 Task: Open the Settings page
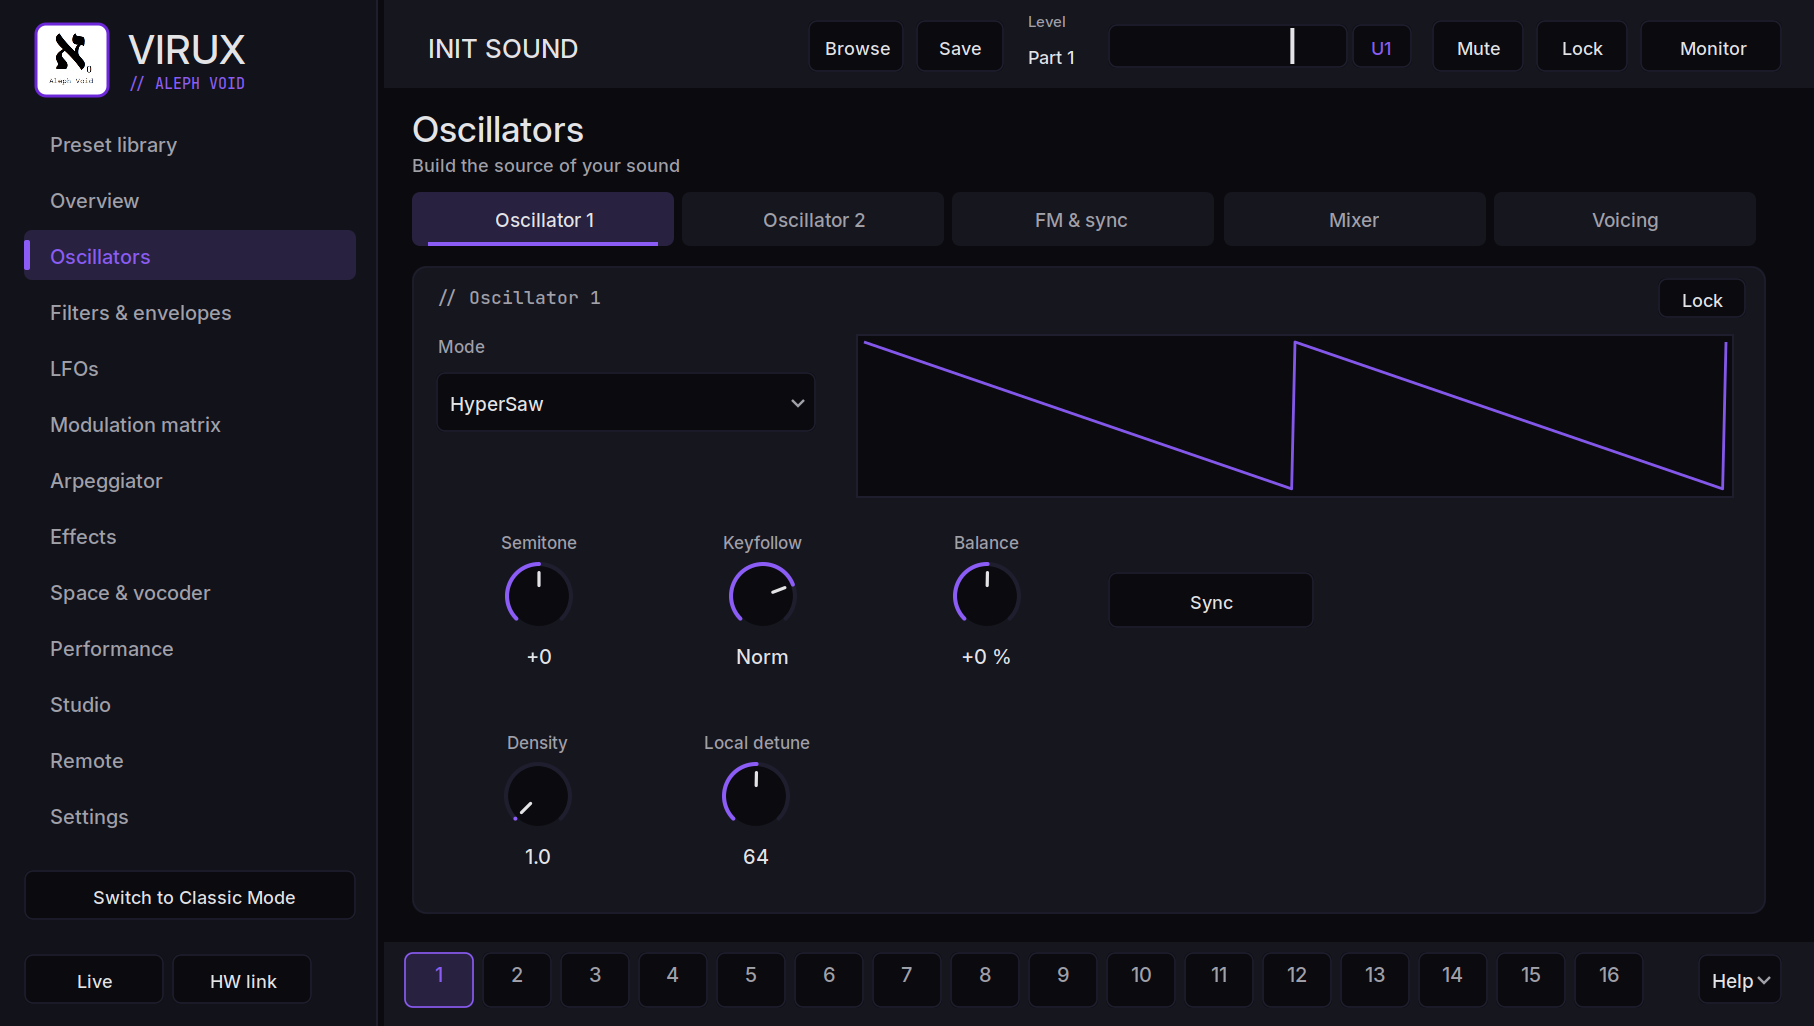pos(190,816)
